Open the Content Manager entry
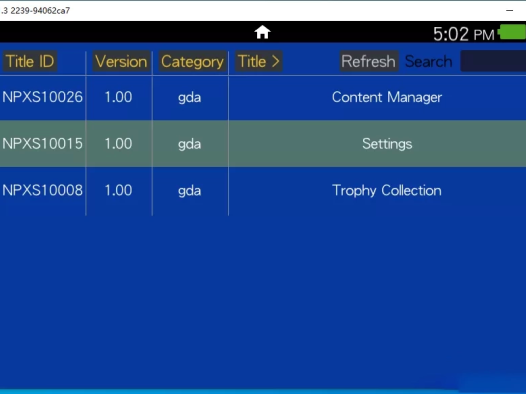This screenshot has width=526, height=394. coord(387,98)
